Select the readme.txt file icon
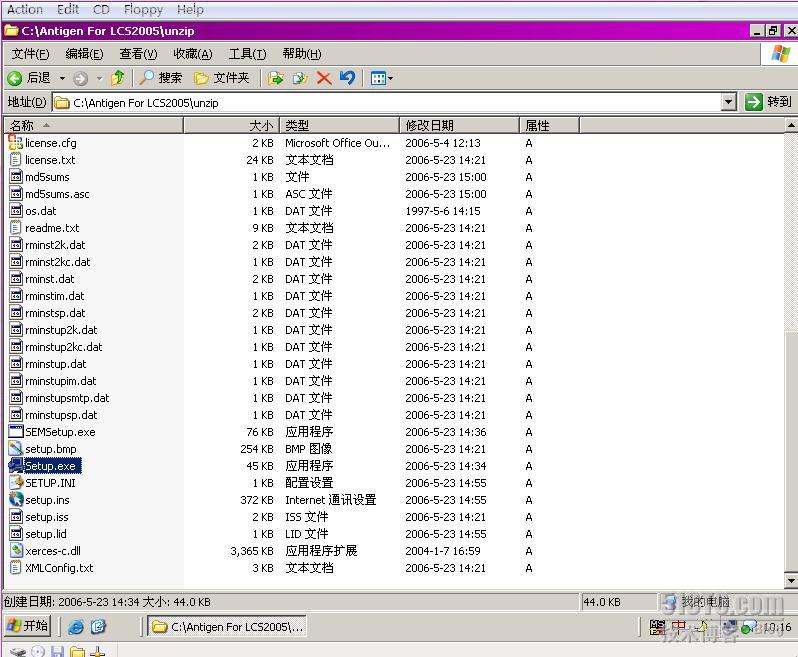 tap(16, 227)
